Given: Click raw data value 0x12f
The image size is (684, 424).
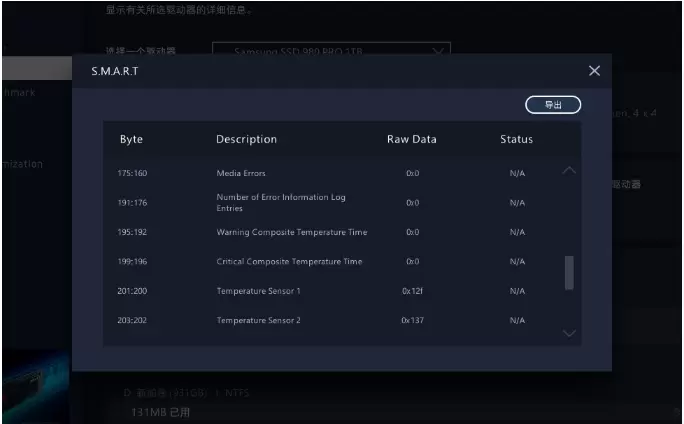Looking at the screenshot, I should click(x=412, y=291).
